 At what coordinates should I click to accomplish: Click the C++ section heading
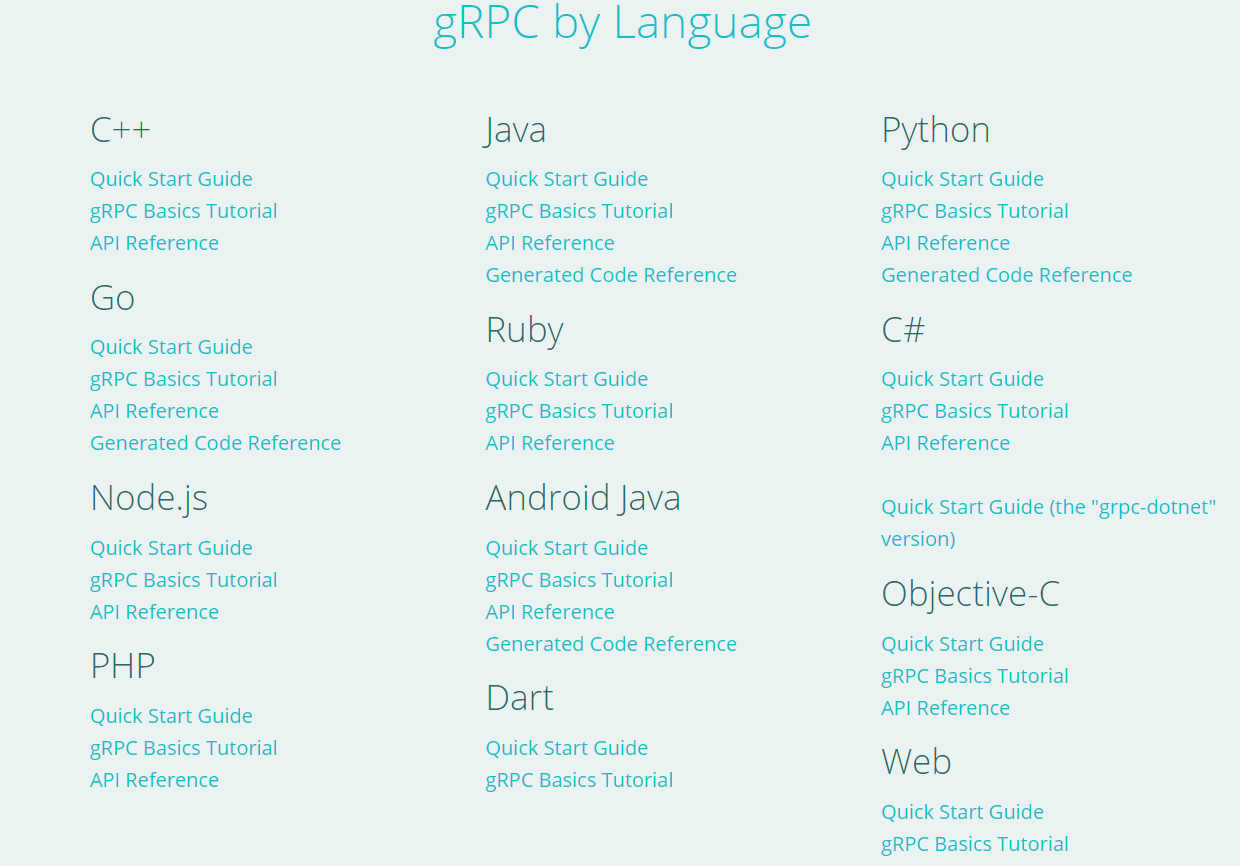tap(120, 130)
